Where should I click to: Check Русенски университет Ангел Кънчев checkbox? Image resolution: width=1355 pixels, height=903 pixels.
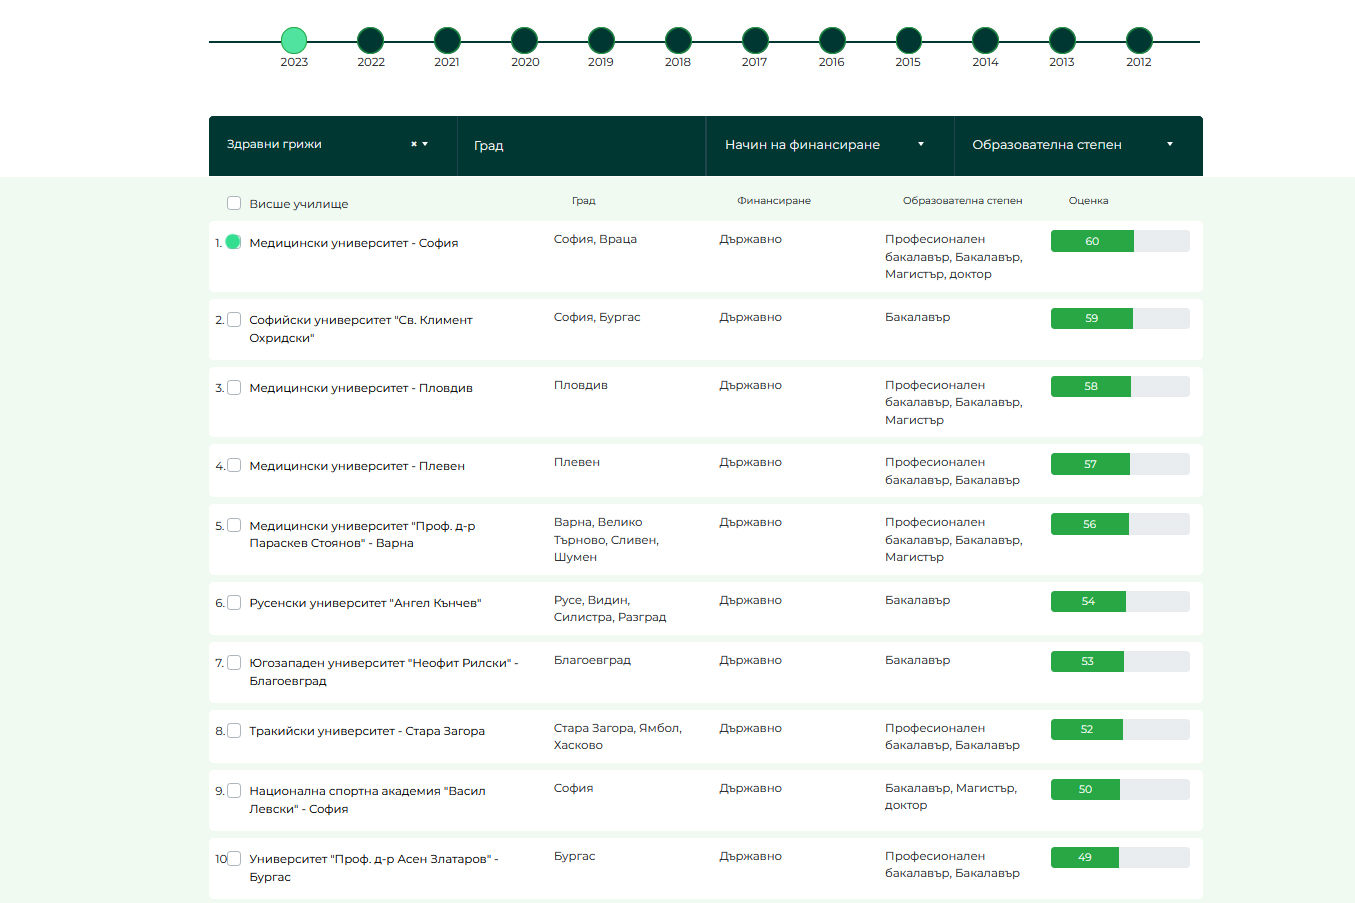pos(234,603)
